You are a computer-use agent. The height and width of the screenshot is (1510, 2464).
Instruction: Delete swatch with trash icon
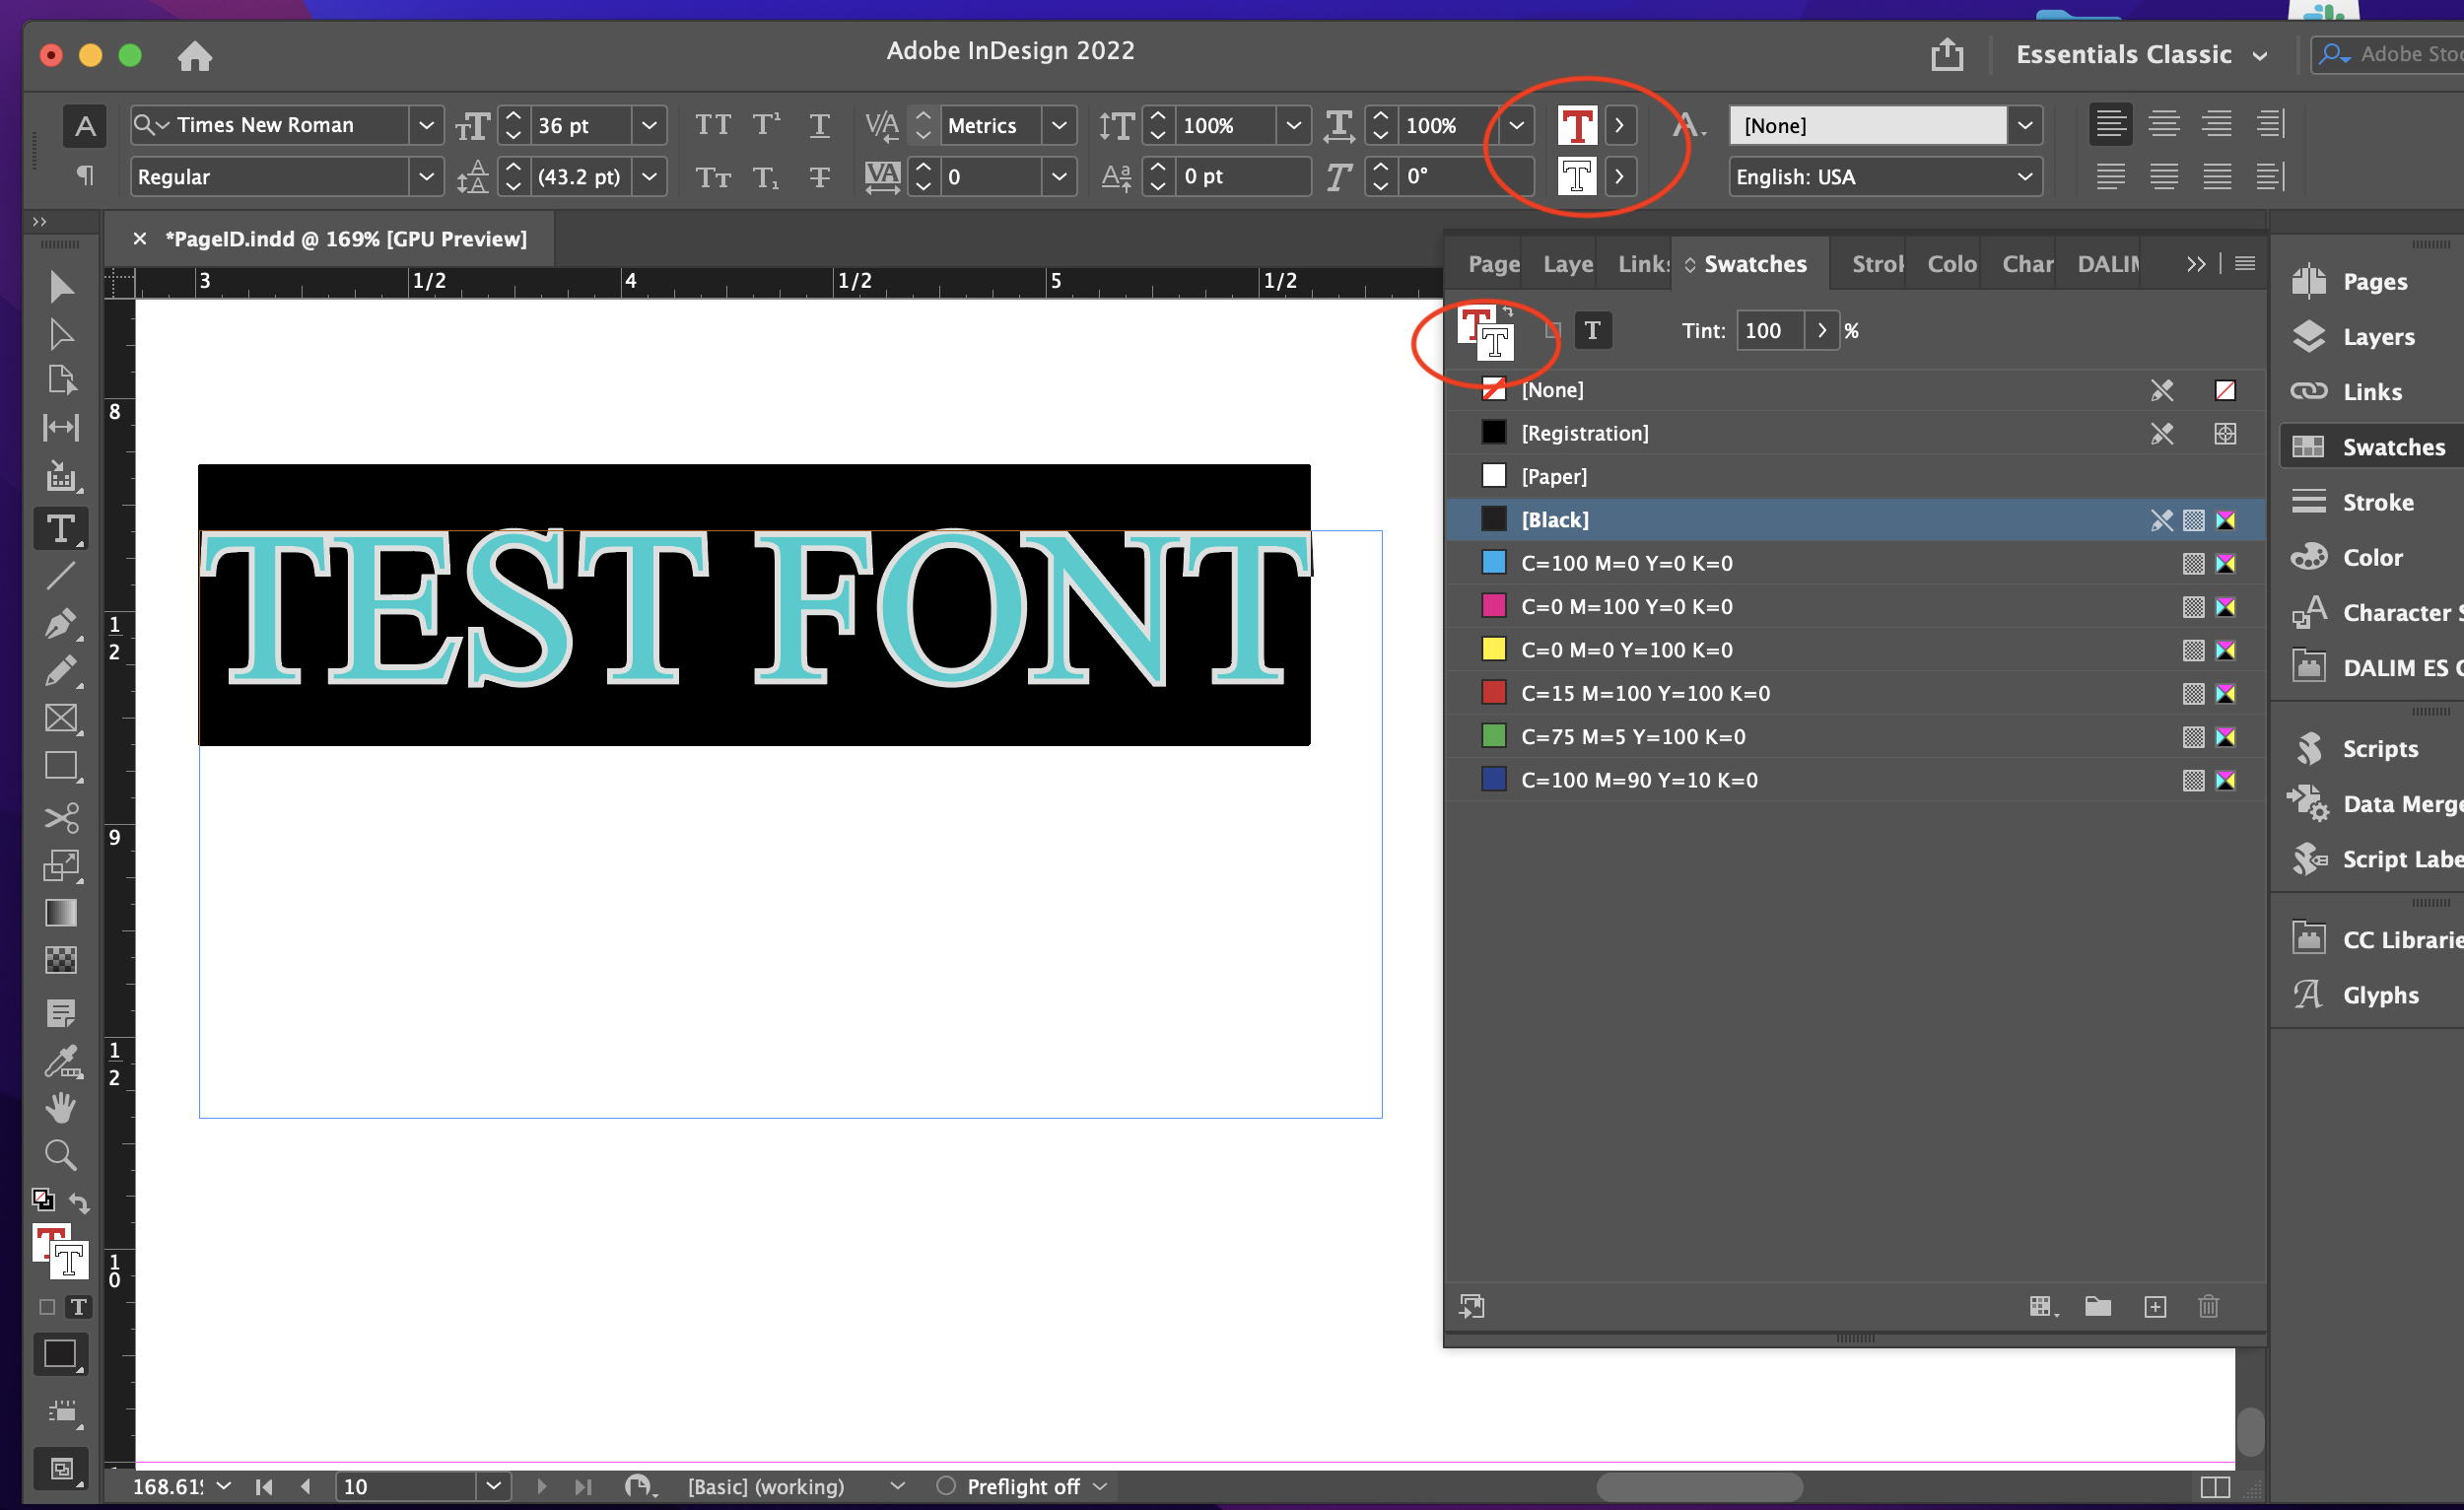click(x=2208, y=1307)
